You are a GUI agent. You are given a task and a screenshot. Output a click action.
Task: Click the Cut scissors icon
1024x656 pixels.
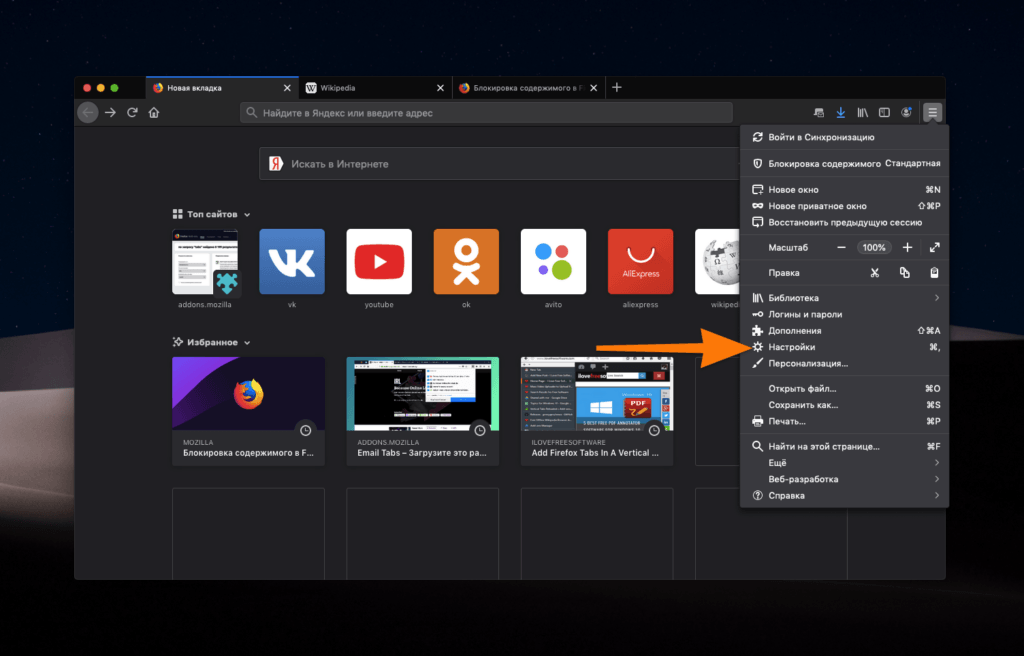click(x=874, y=272)
